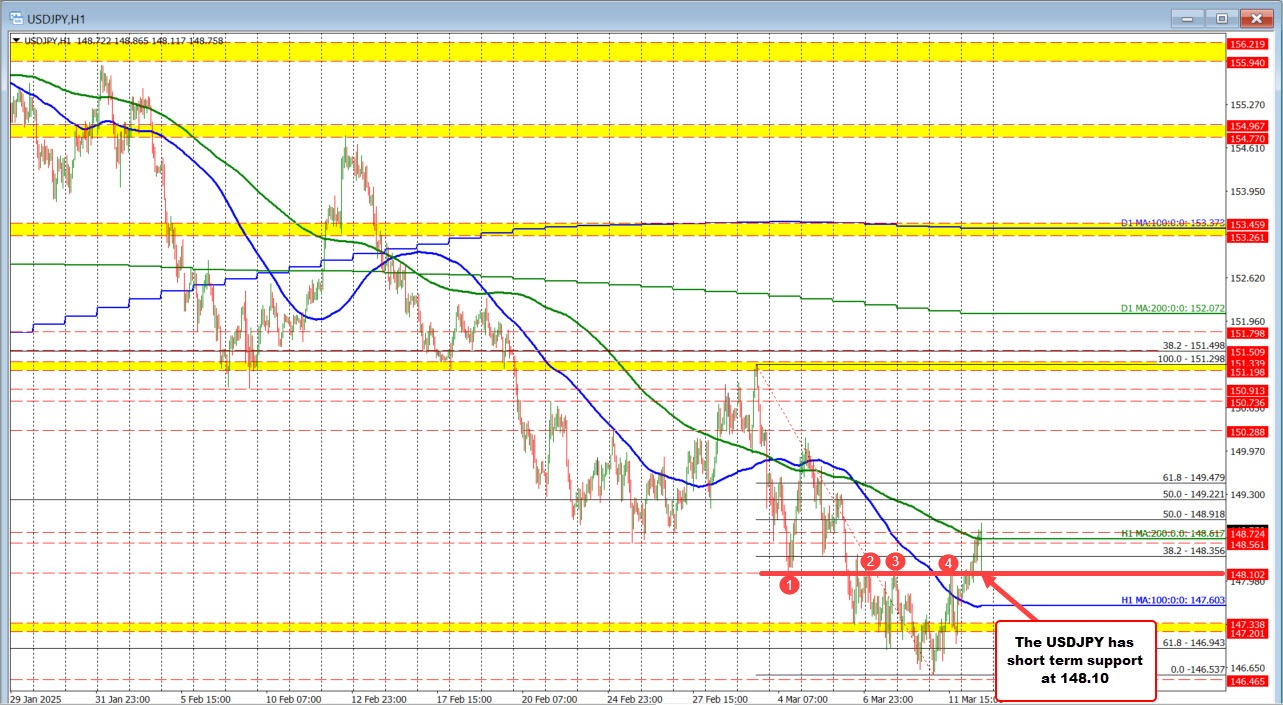Screen dimensions: 1283x705
Task: Select the '154.967' red price label
Action: (x=1246, y=127)
